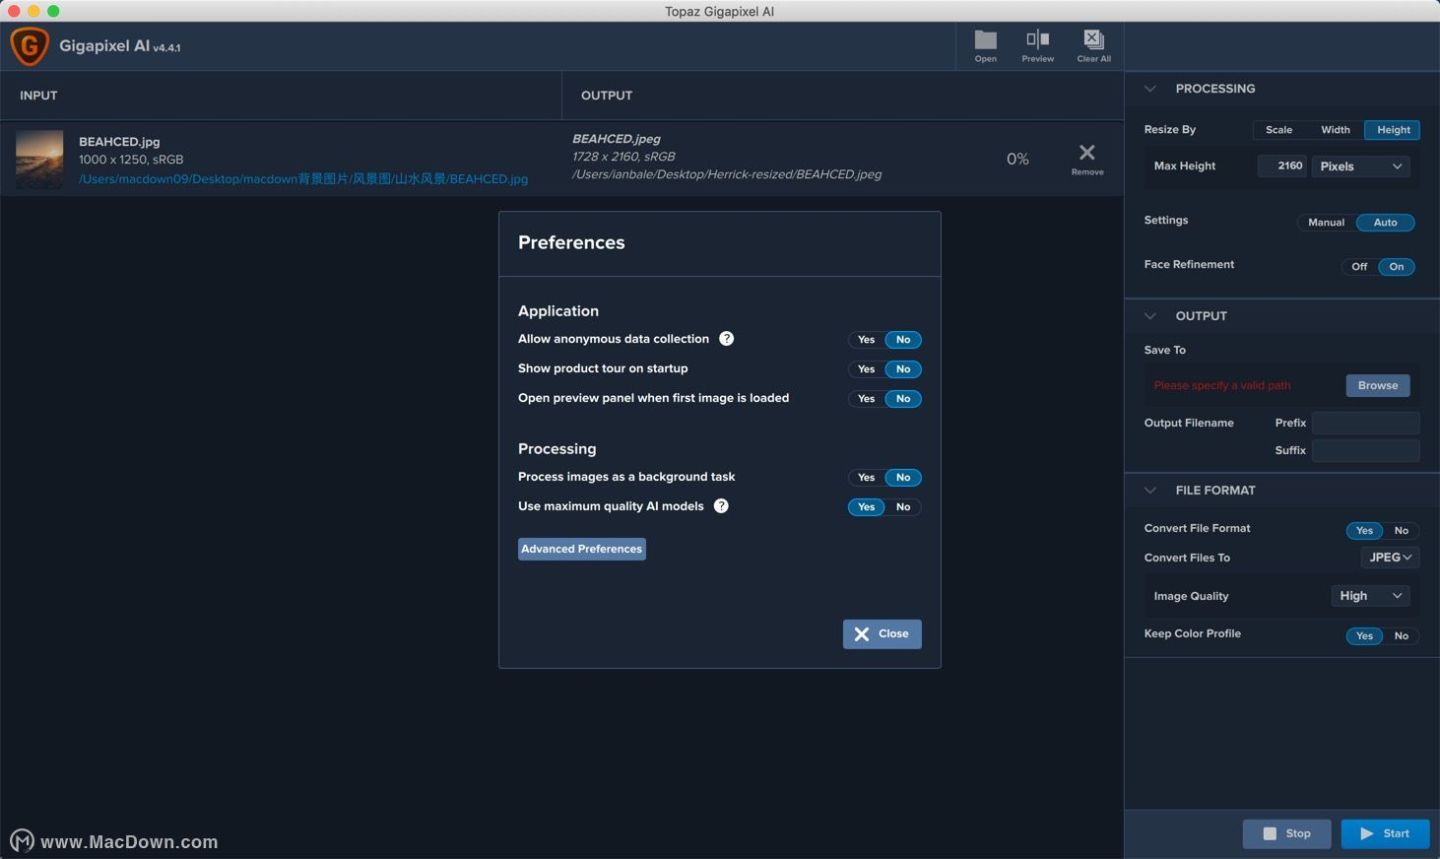Open Advanced Preferences
Viewport: 1440px width, 859px height.
[582, 549]
